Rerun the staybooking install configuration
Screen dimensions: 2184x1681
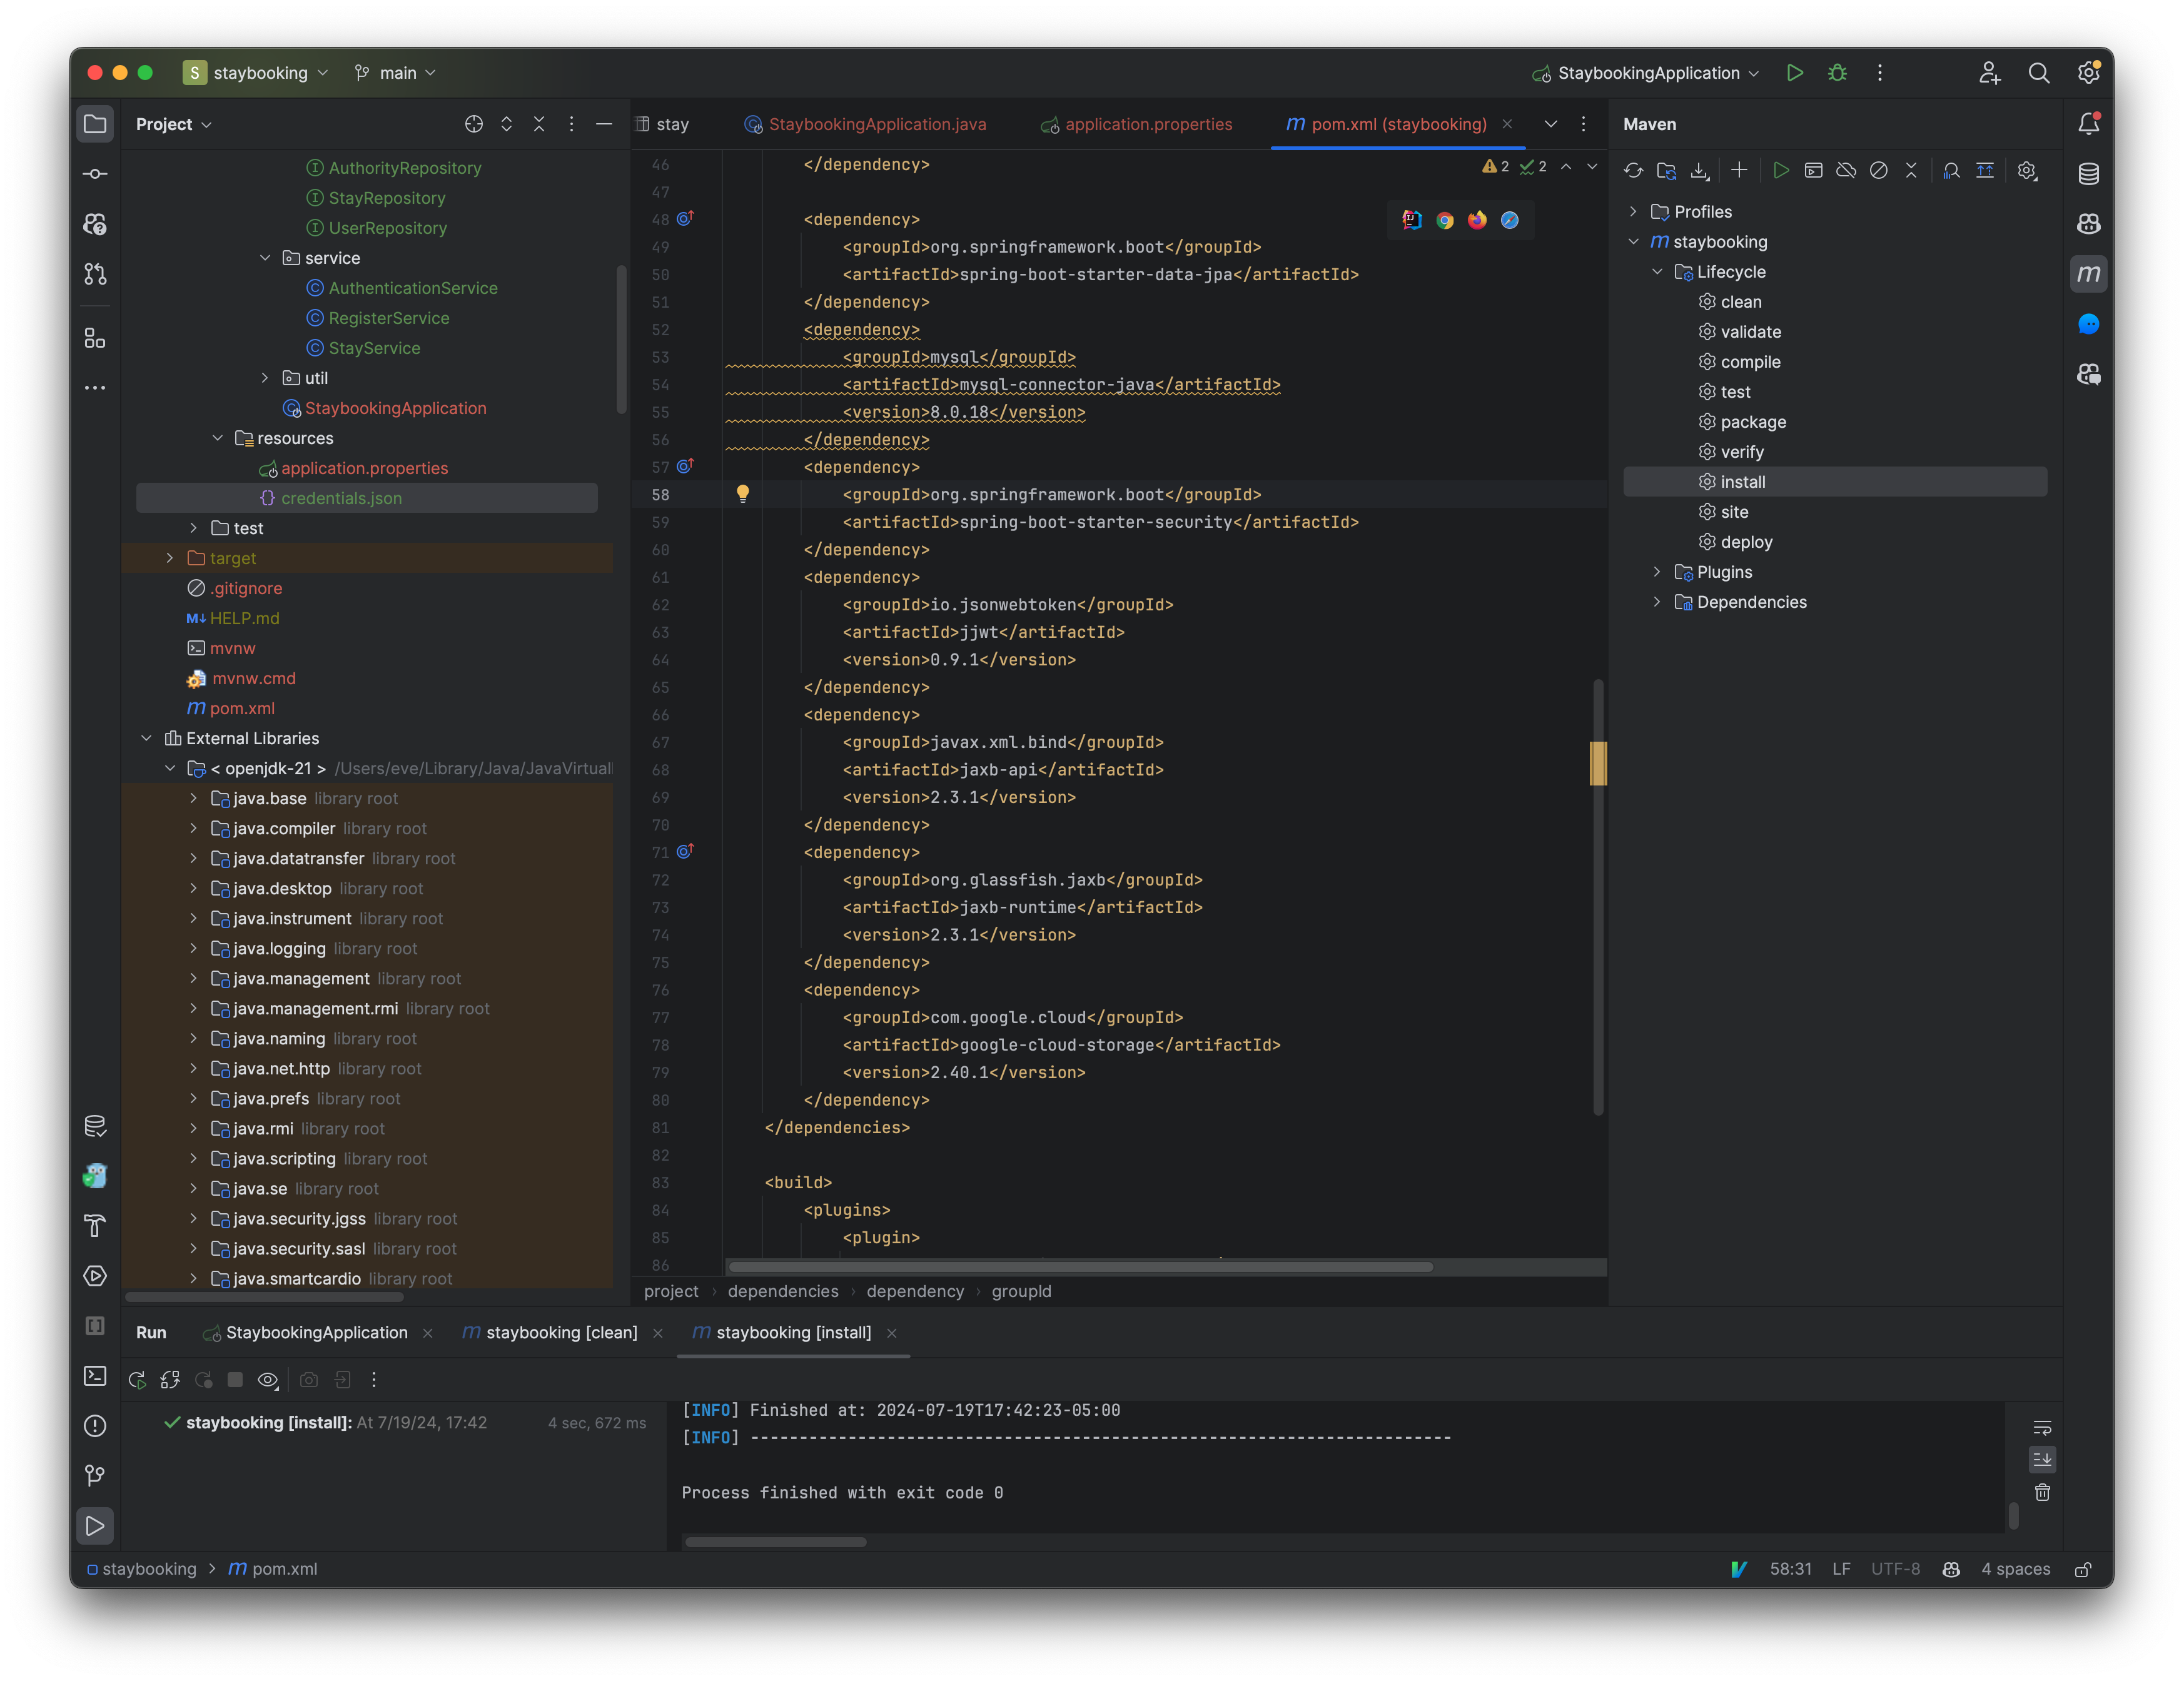(x=137, y=1379)
